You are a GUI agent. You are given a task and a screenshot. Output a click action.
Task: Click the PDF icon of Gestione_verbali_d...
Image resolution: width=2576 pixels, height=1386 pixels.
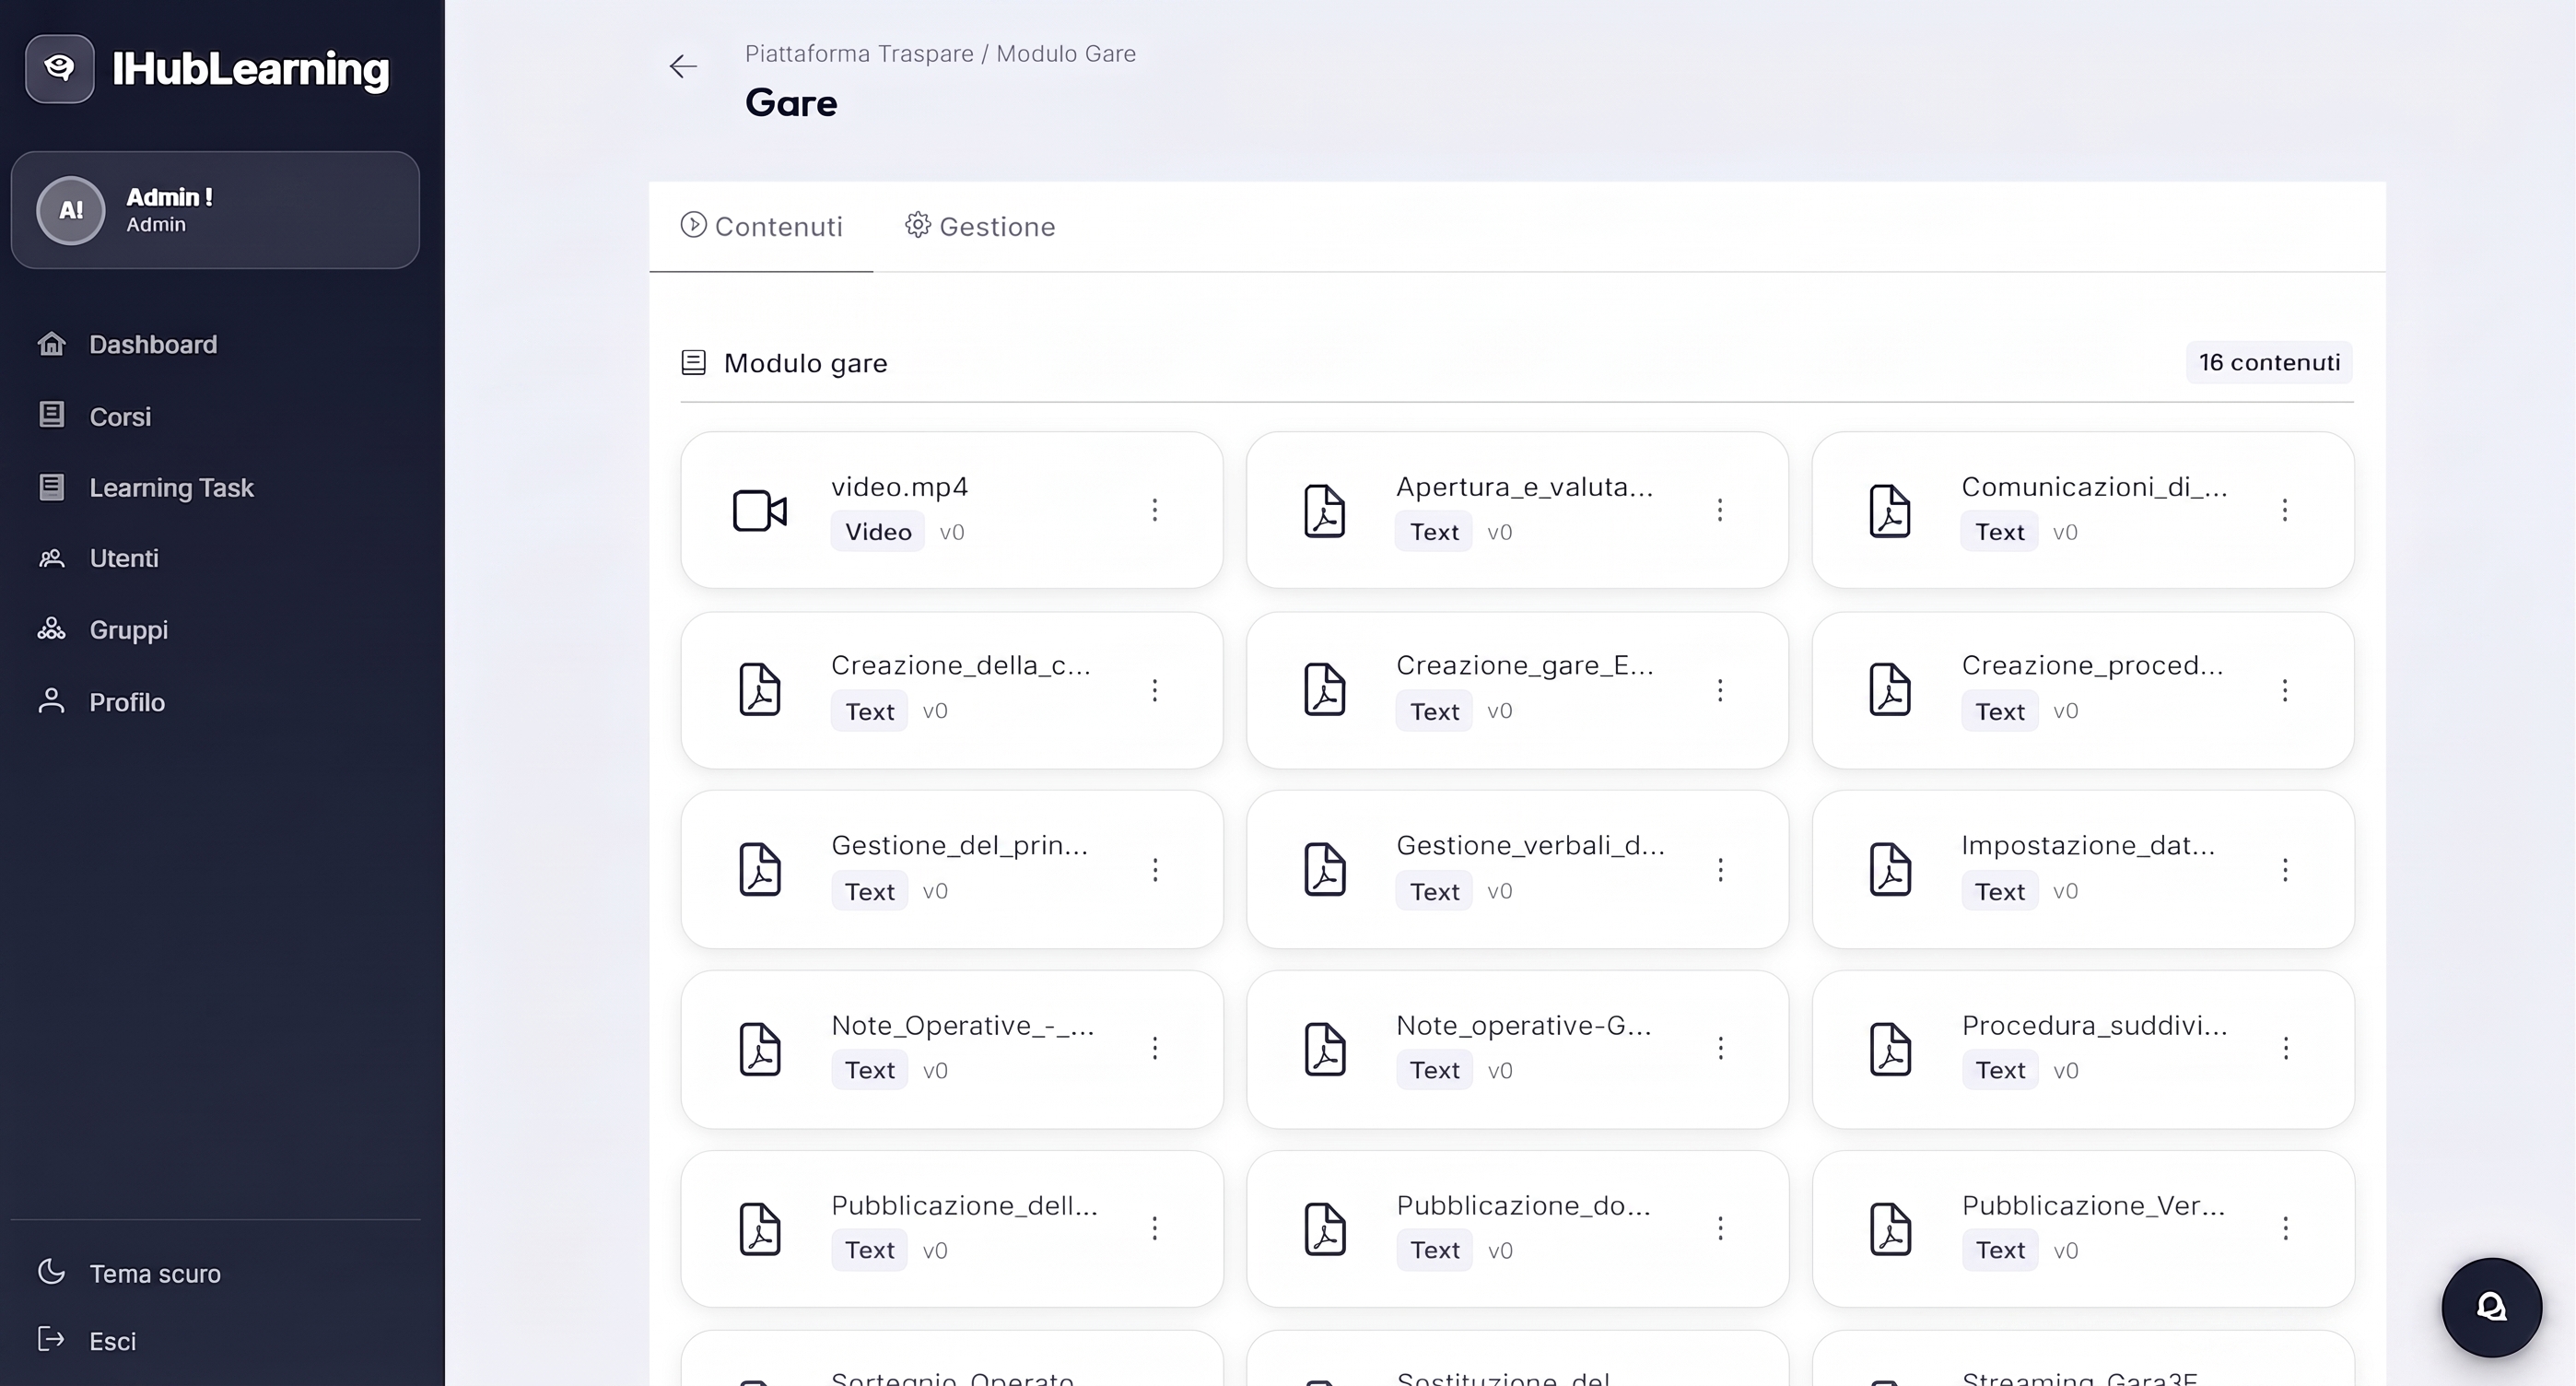click(1325, 870)
